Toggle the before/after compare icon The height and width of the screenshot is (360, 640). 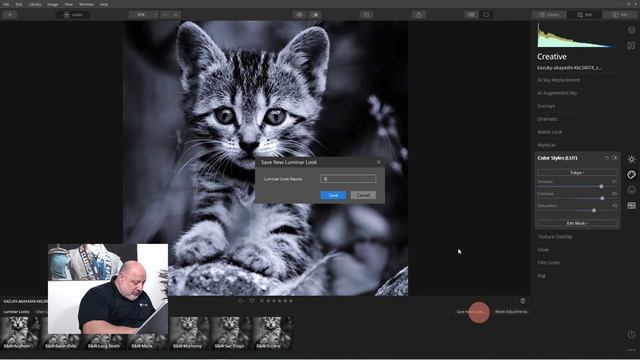click(x=315, y=15)
